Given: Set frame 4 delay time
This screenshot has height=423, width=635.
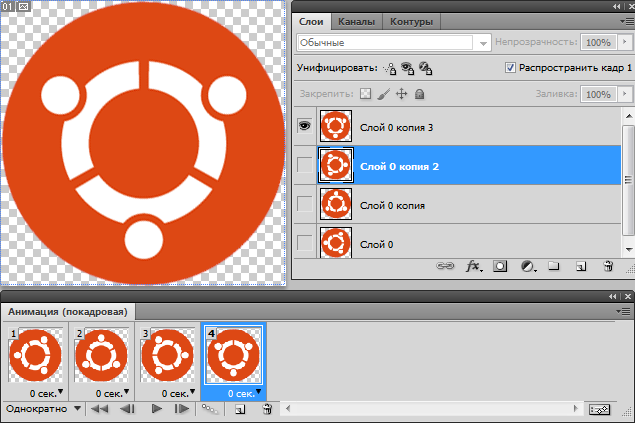Looking at the screenshot, I should [244, 393].
